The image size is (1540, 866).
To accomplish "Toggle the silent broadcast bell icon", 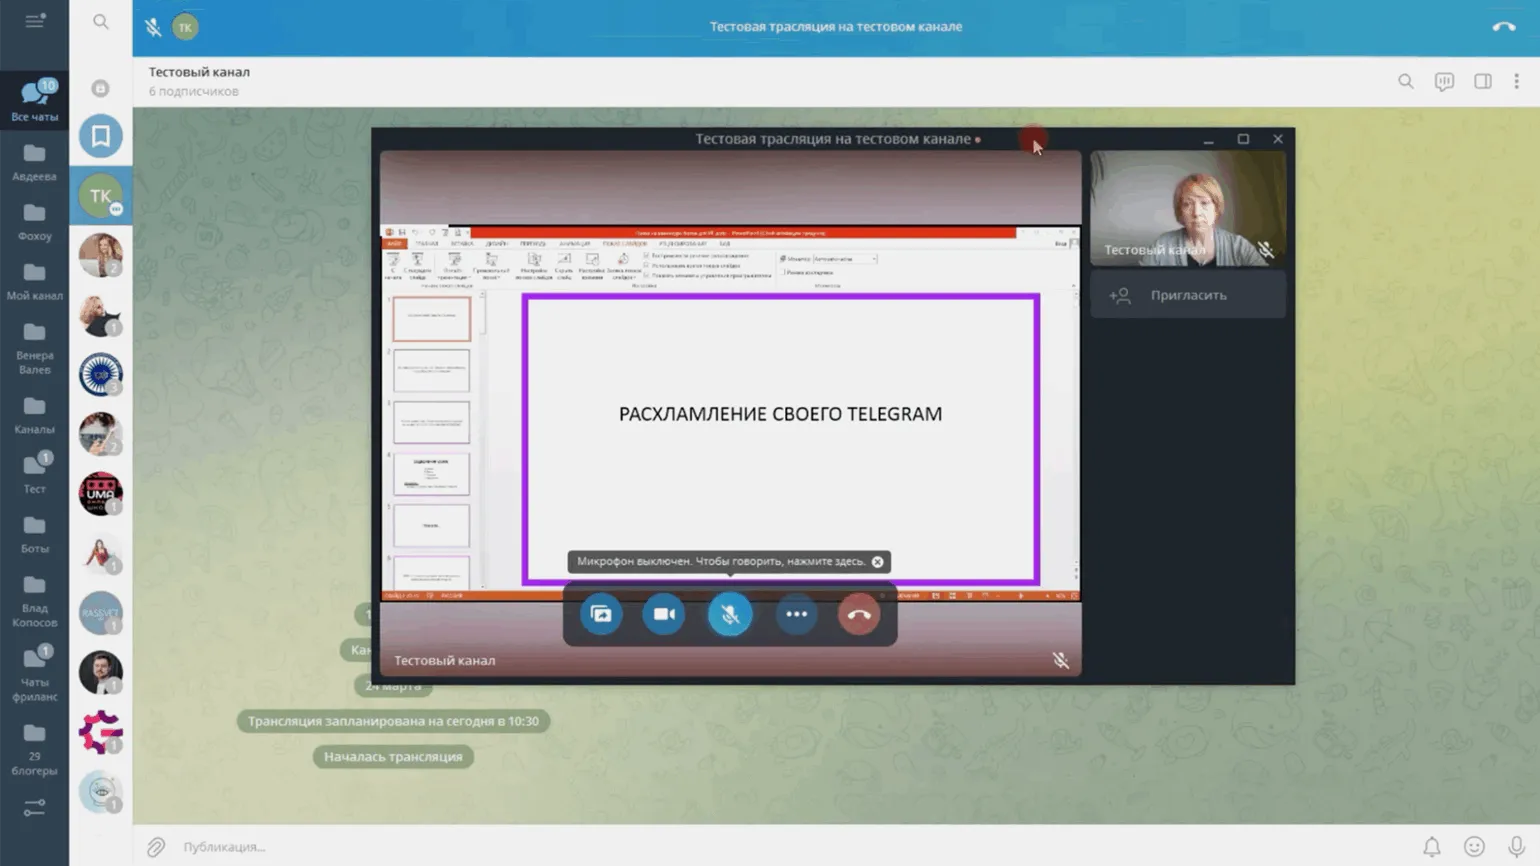I will 1432,847.
